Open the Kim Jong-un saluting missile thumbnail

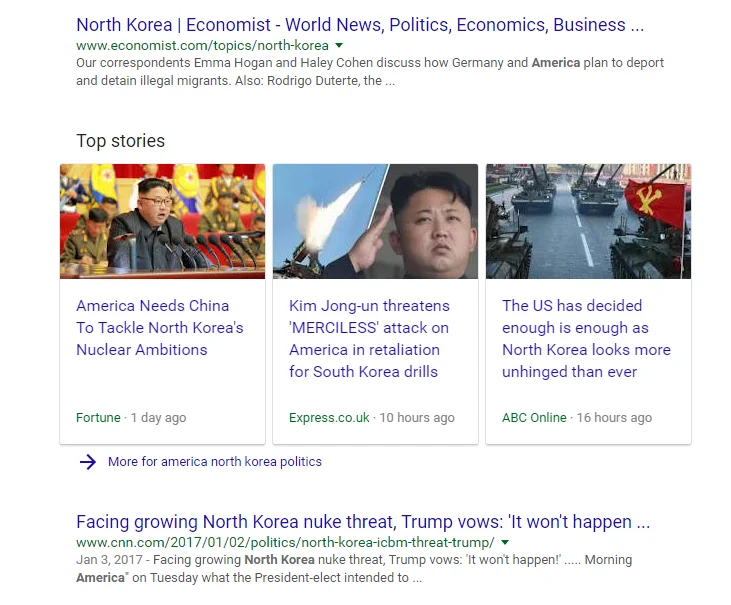point(375,221)
